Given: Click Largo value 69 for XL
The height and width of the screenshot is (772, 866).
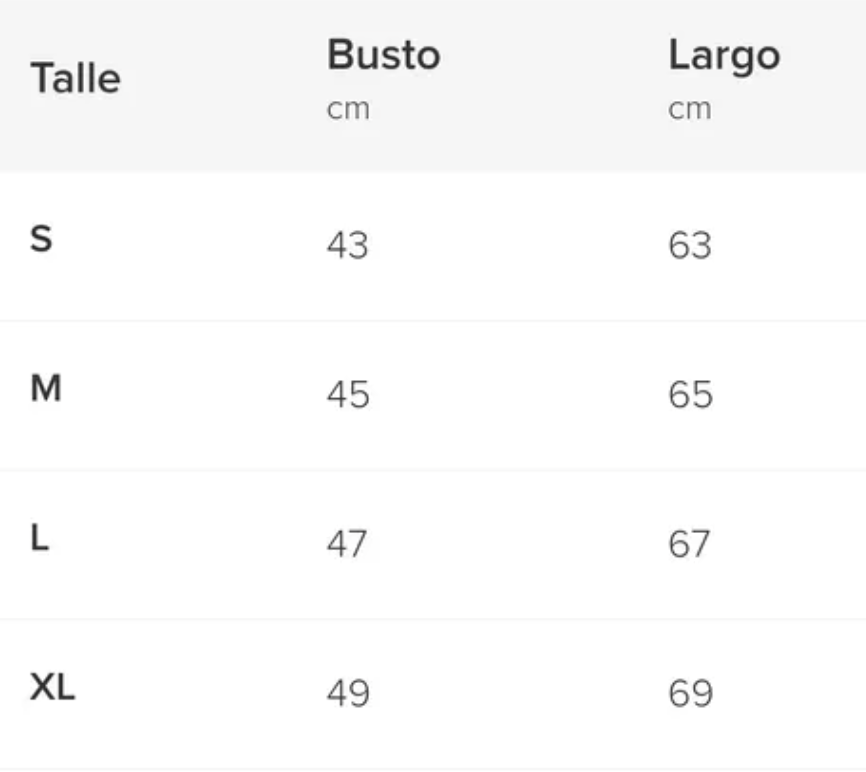Looking at the screenshot, I should tap(690, 693).
